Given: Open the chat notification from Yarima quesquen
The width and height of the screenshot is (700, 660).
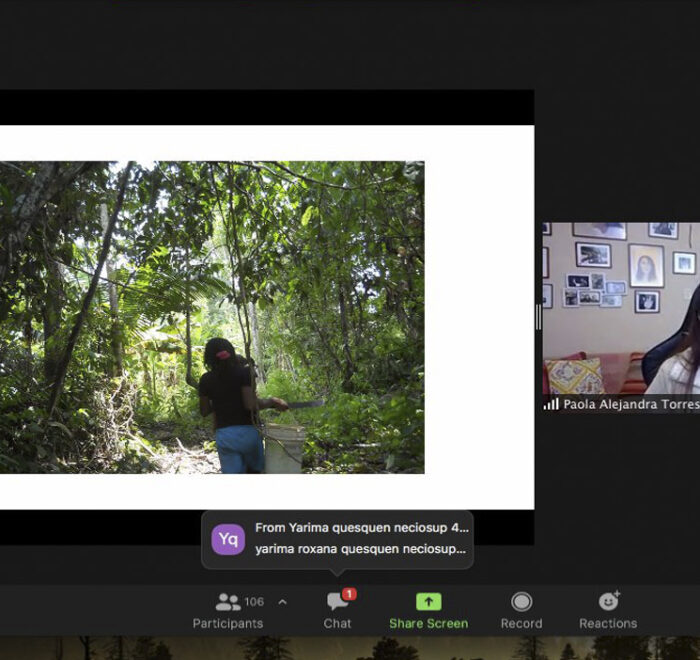Looking at the screenshot, I should pos(338,539).
